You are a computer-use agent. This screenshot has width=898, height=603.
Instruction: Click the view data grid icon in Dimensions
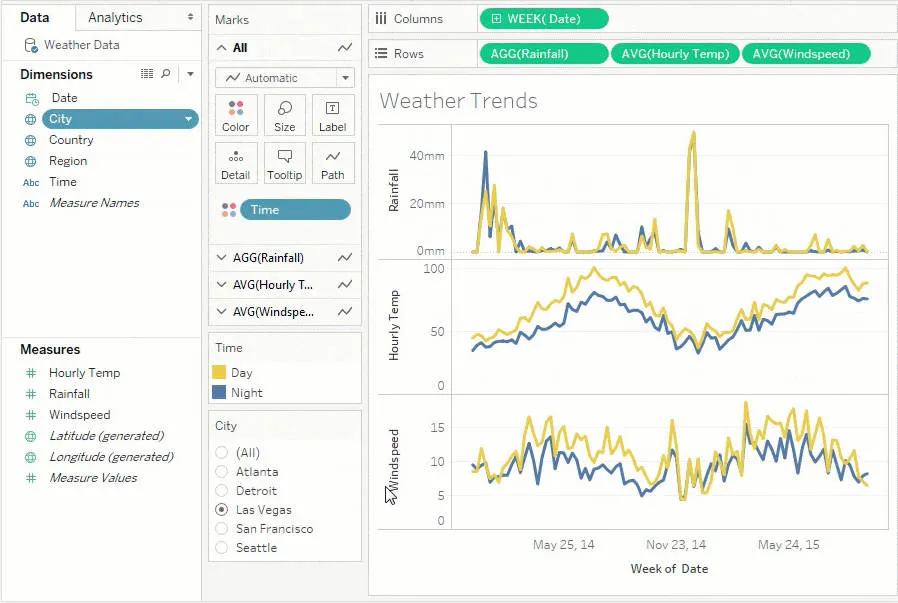[147, 73]
